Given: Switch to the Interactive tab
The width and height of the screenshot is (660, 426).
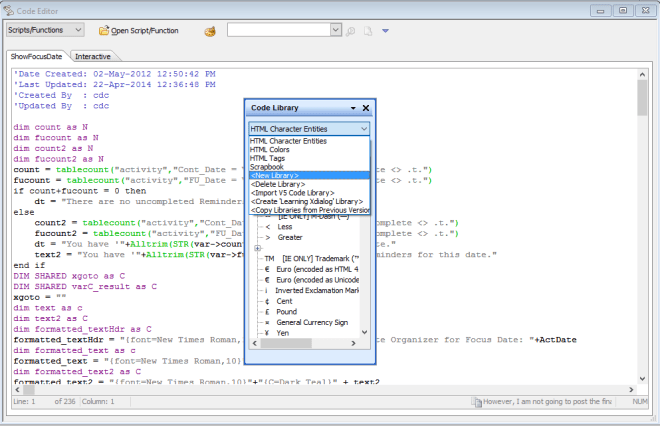Looking at the screenshot, I should [x=93, y=56].
